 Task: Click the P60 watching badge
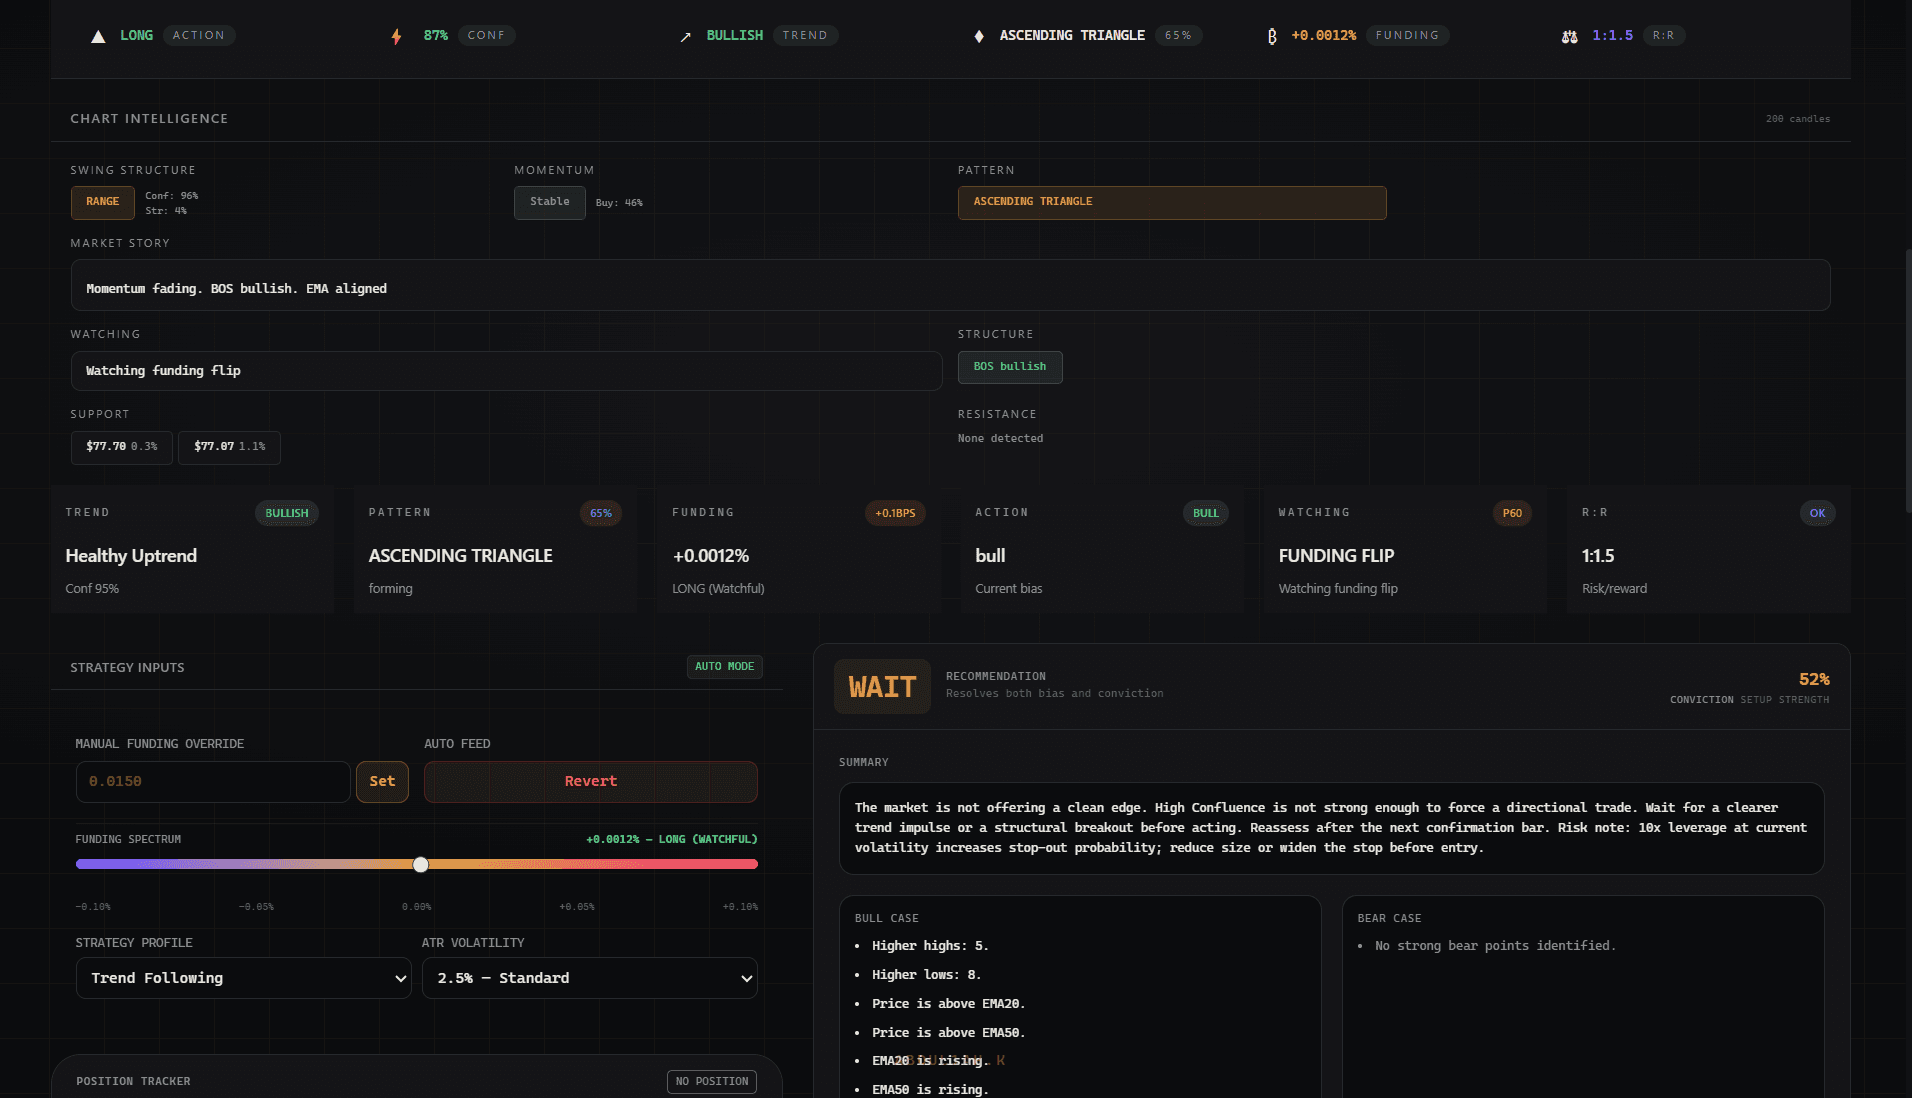click(1512, 513)
